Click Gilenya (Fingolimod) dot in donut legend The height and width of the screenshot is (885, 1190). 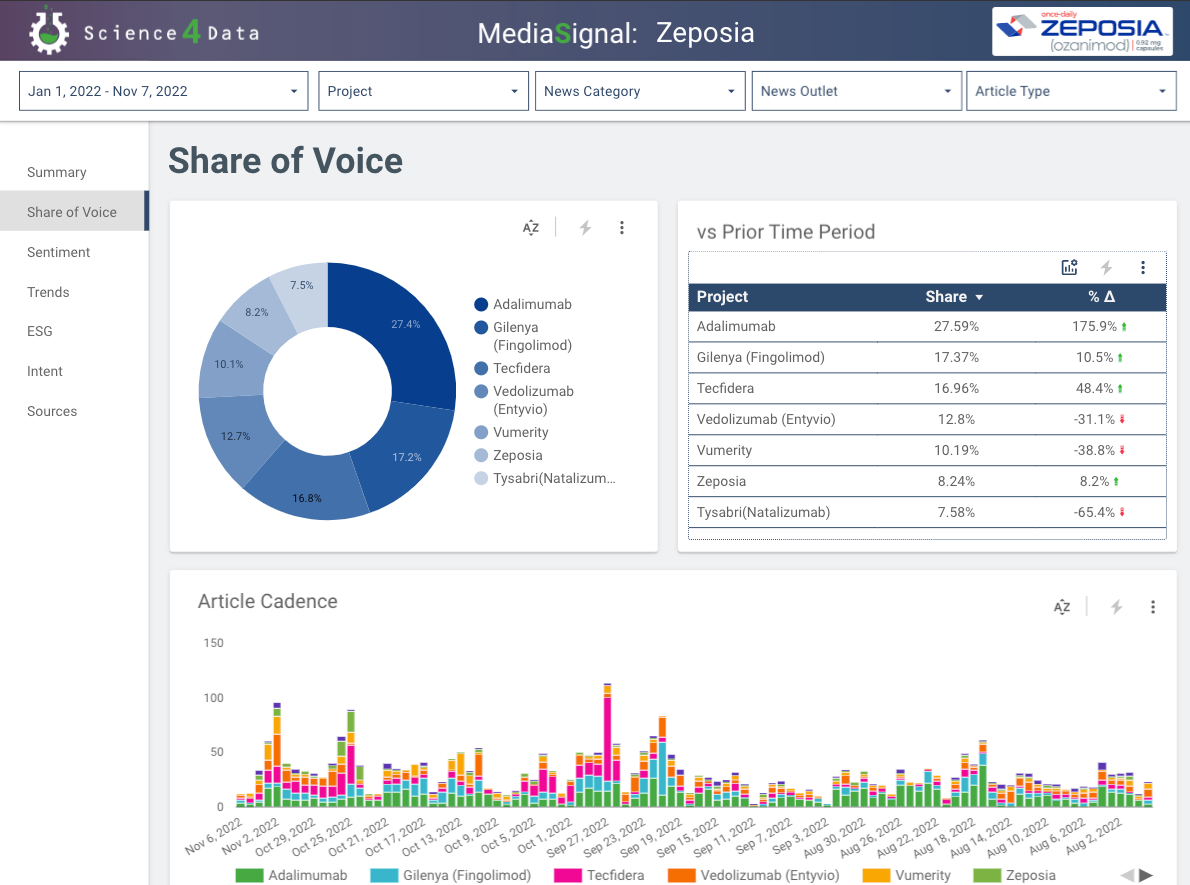pos(480,327)
